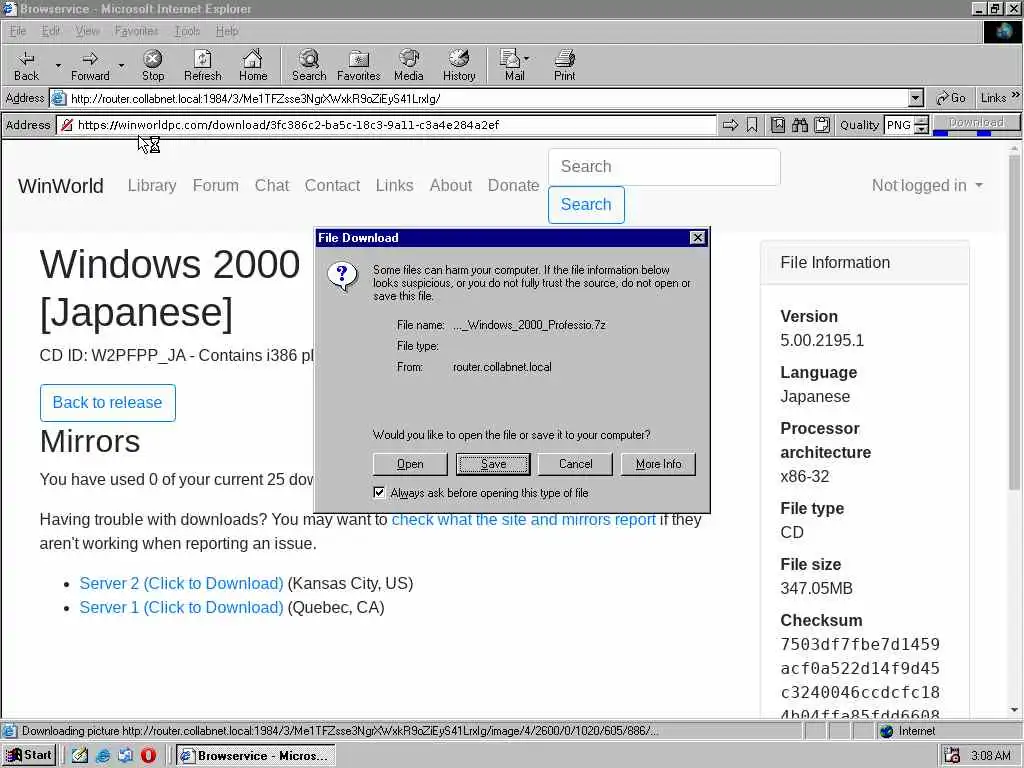Click the WinWorld site logo text
Viewport: 1024px width, 768px height.
pyautogui.click(x=61, y=185)
